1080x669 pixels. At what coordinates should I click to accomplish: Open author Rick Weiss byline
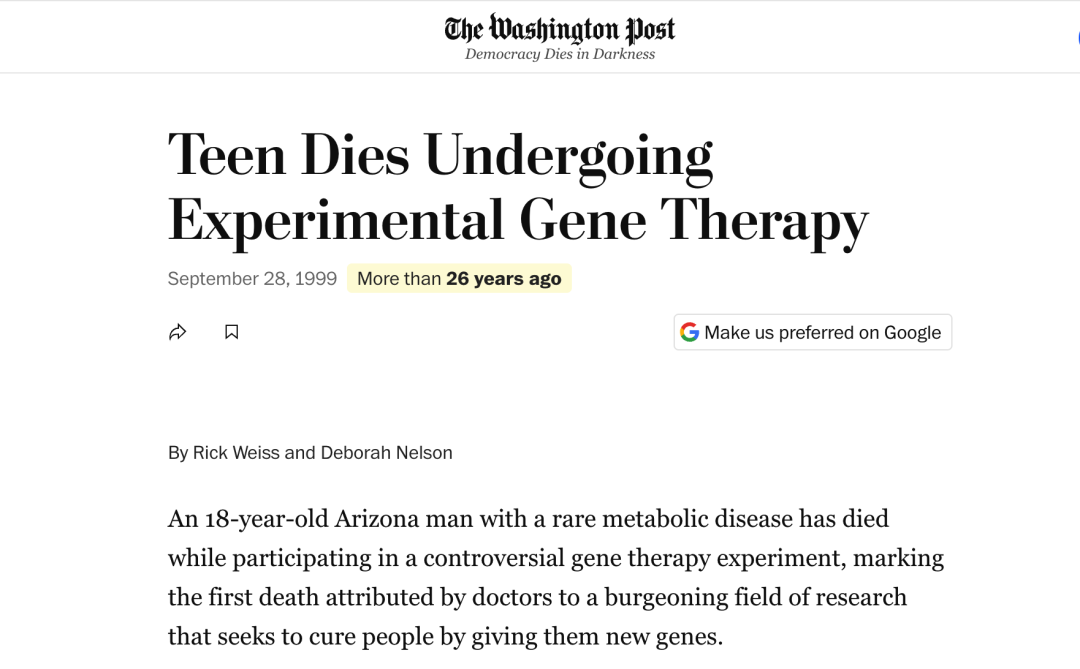click(x=236, y=453)
